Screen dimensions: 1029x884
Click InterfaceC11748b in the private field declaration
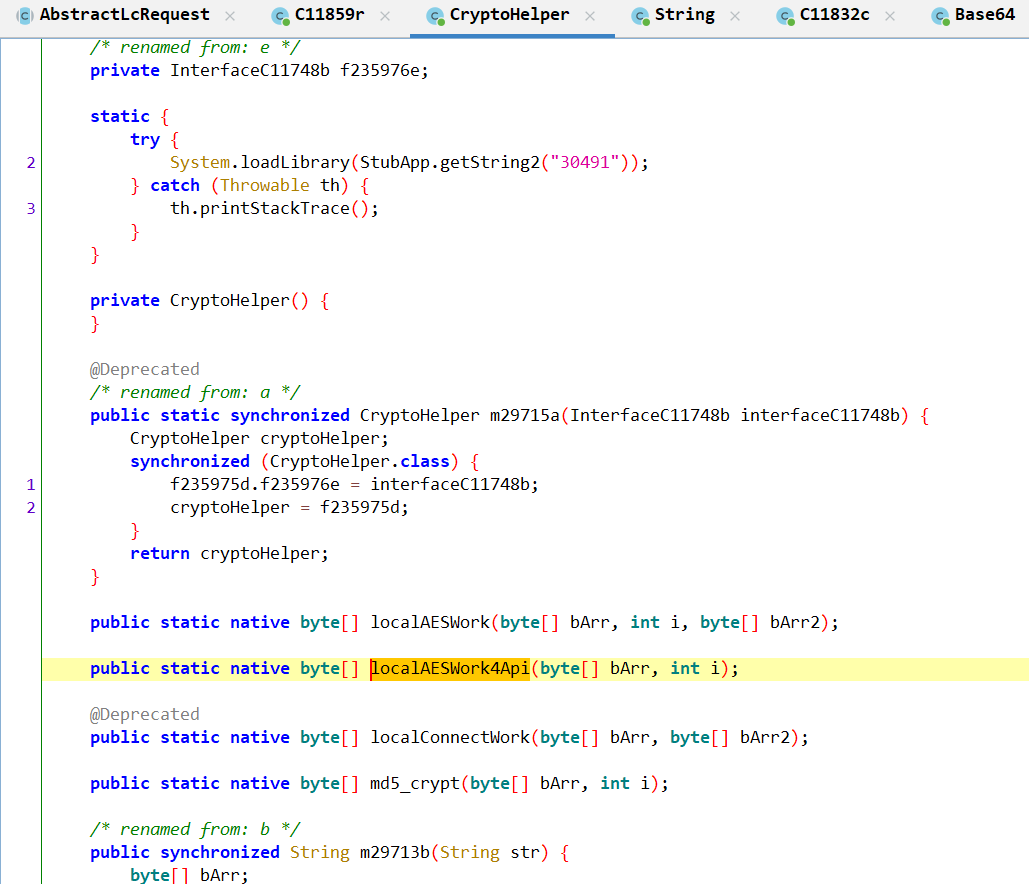pos(250,70)
